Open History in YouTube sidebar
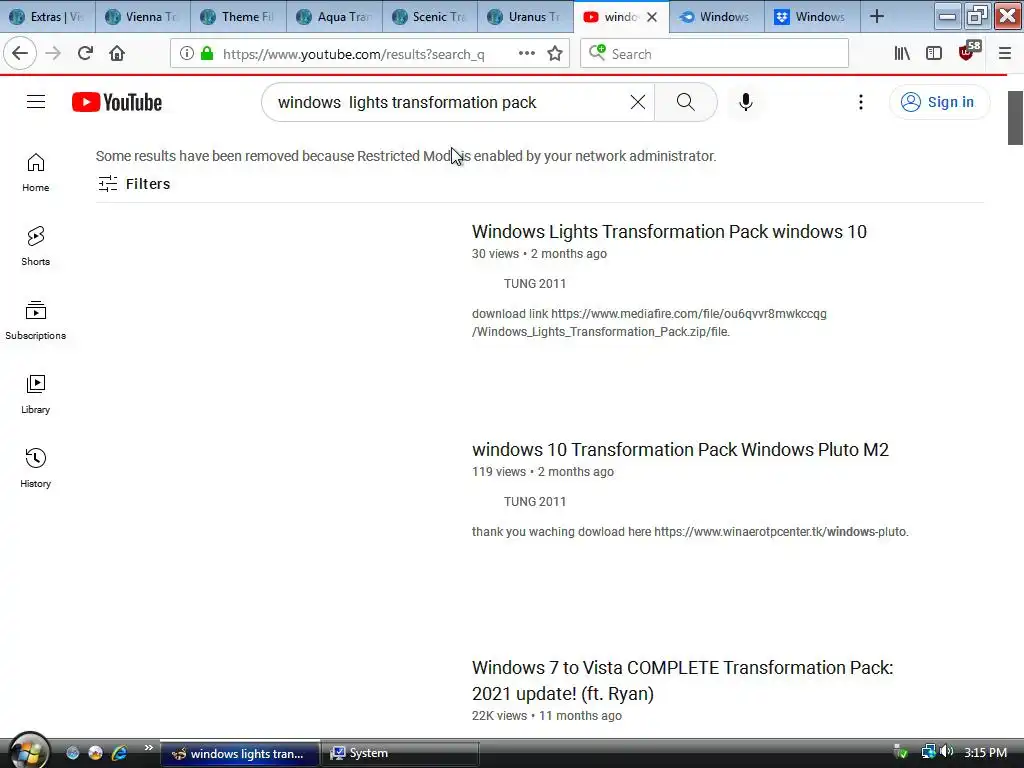1024x768 pixels. tap(36, 468)
